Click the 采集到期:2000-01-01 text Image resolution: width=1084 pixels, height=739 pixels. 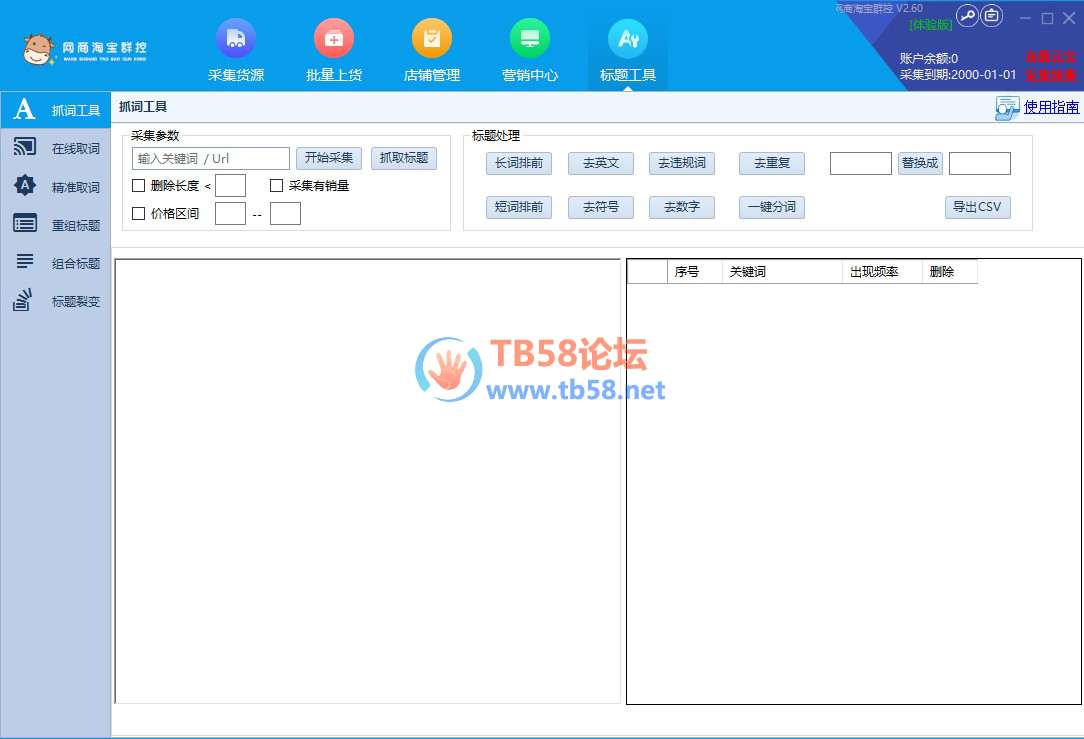(957, 75)
